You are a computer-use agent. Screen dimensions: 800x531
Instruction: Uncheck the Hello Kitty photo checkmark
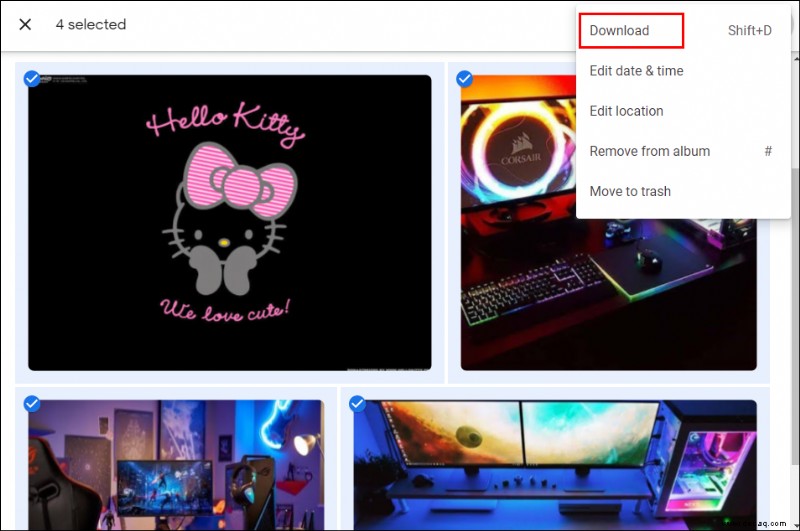(32, 79)
